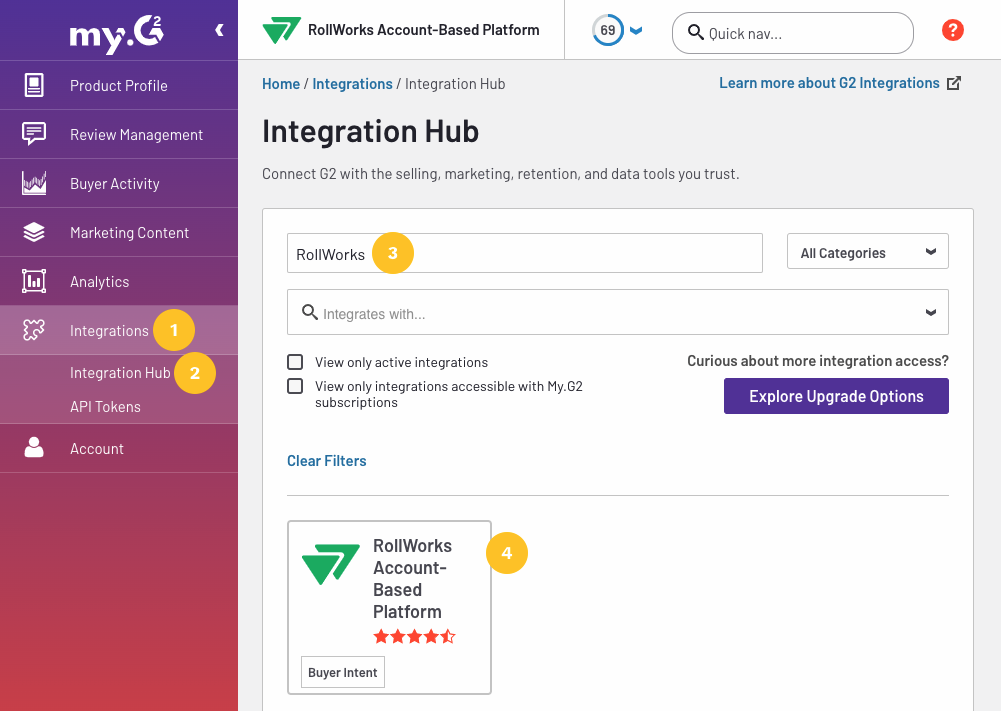Click the Quick nav search field
Image resolution: width=1001 pixels, height=711 pixels.
792,33
